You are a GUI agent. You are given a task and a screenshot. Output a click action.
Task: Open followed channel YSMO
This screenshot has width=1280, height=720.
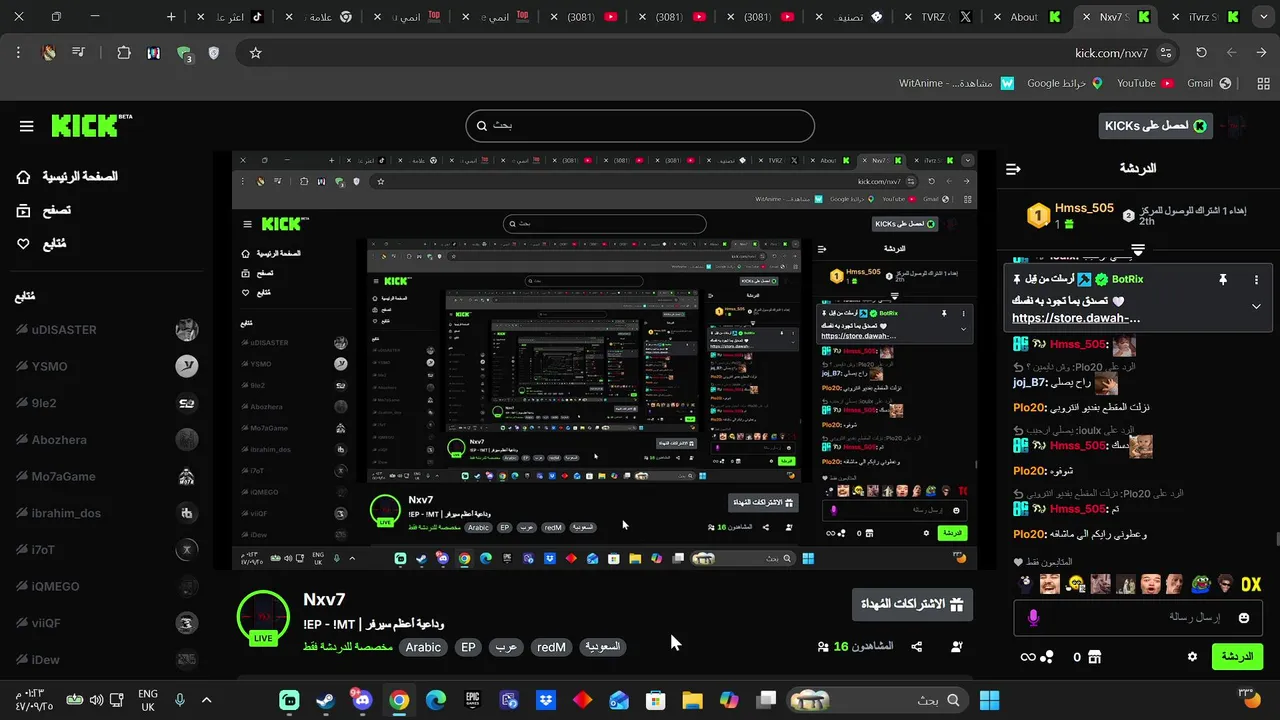pyautogui.click(x=105, y=367)
